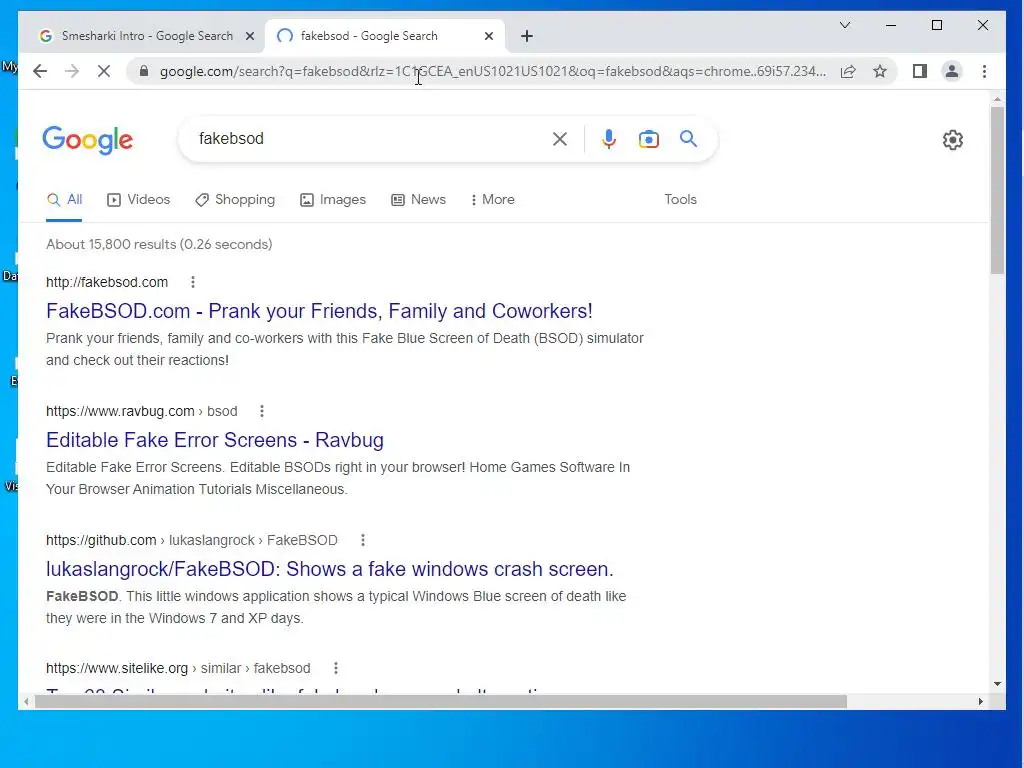
Task: Click the horizontal scrollbar thumb
Action: tap(441, 701)
